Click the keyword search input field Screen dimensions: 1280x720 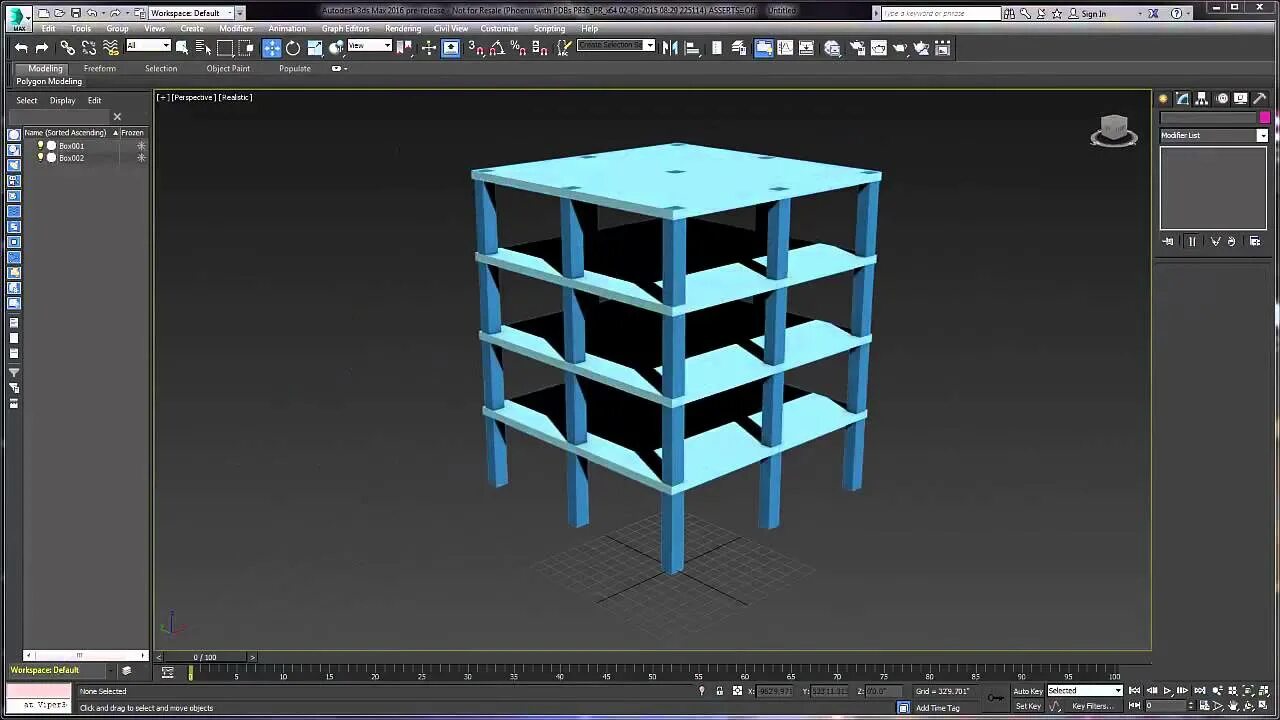[x=940, y=14]
